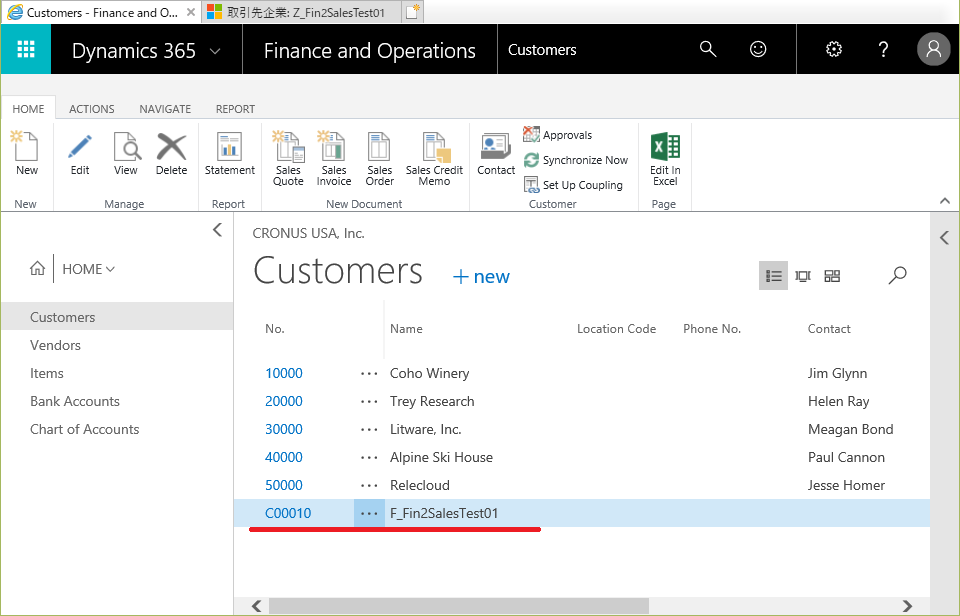Open row menu for Trey Research

[369, 402]
